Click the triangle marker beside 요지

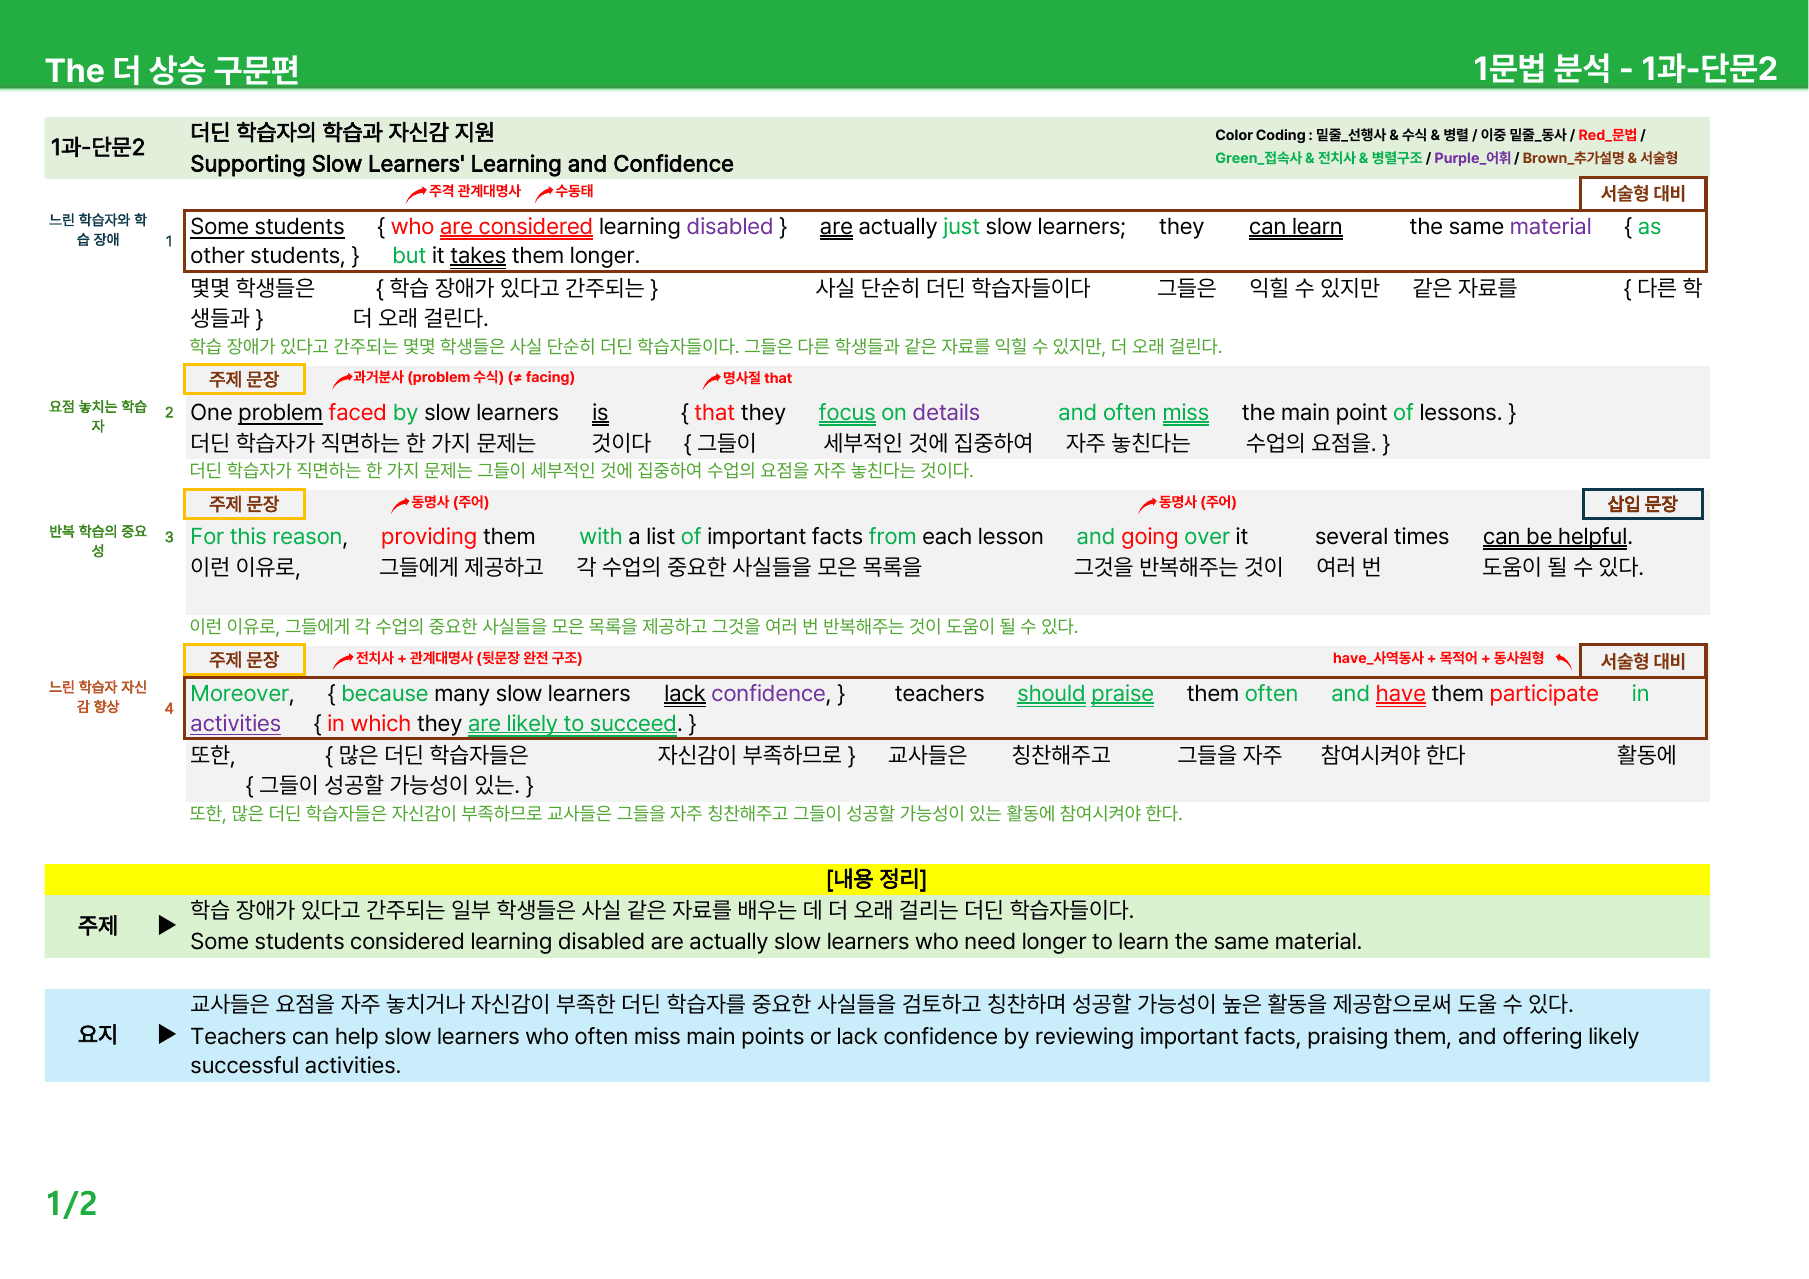(167, 1034)
